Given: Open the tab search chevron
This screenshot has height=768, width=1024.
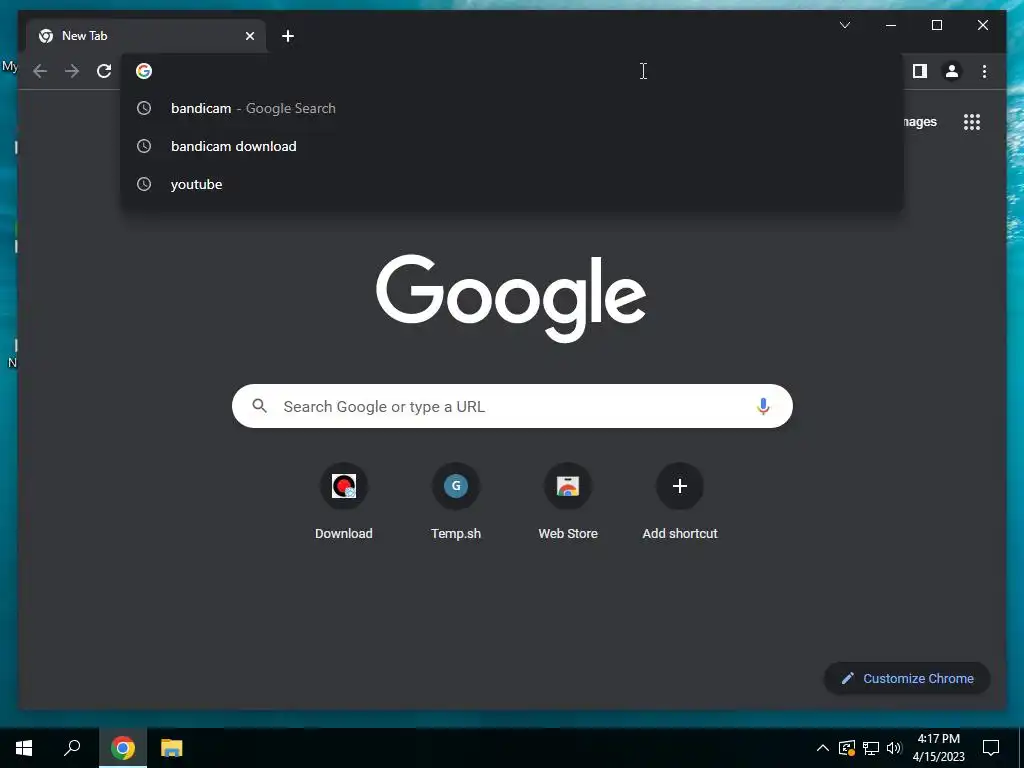Looking at the screenshot, I should 844,25.
